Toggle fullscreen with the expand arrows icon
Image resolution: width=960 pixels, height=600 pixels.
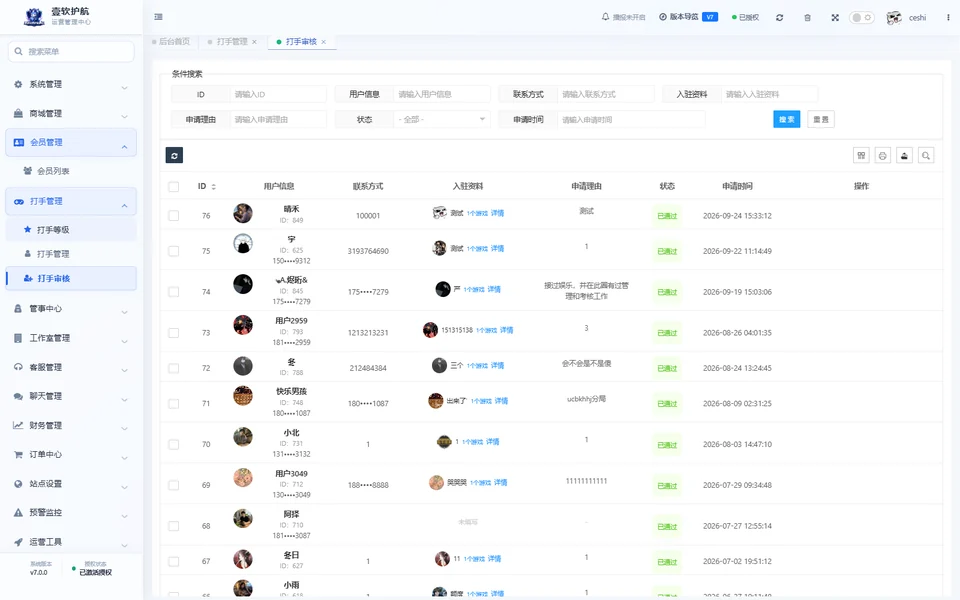click(x=835, y=18)
